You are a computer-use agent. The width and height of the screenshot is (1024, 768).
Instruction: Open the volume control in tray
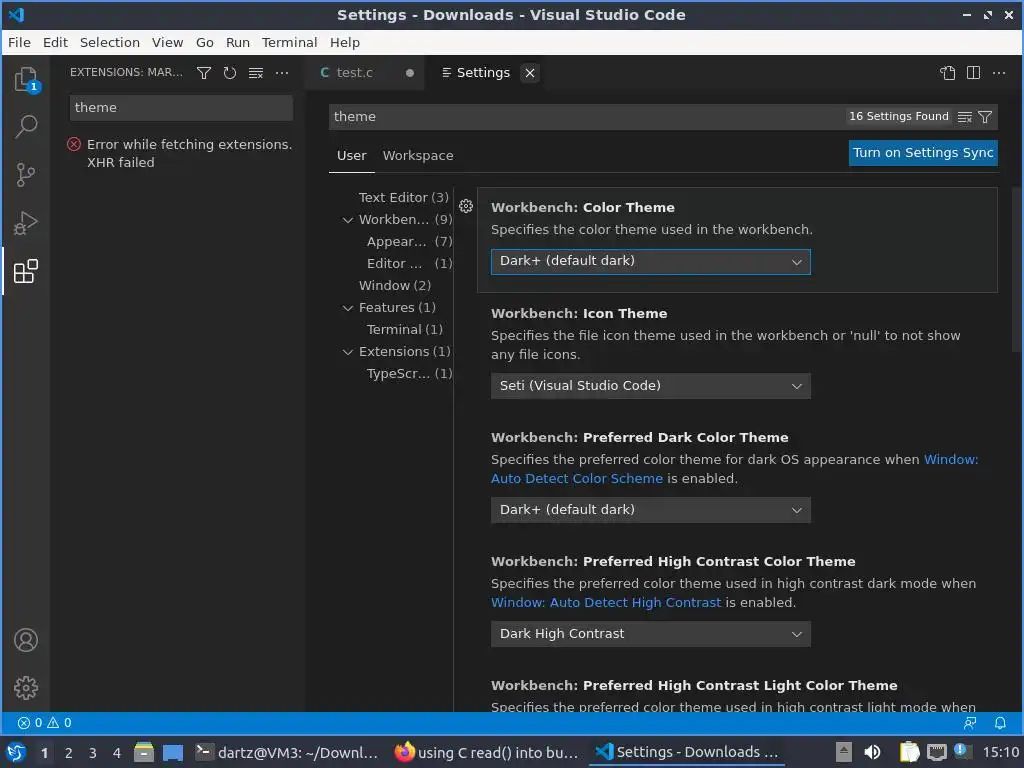872,752
